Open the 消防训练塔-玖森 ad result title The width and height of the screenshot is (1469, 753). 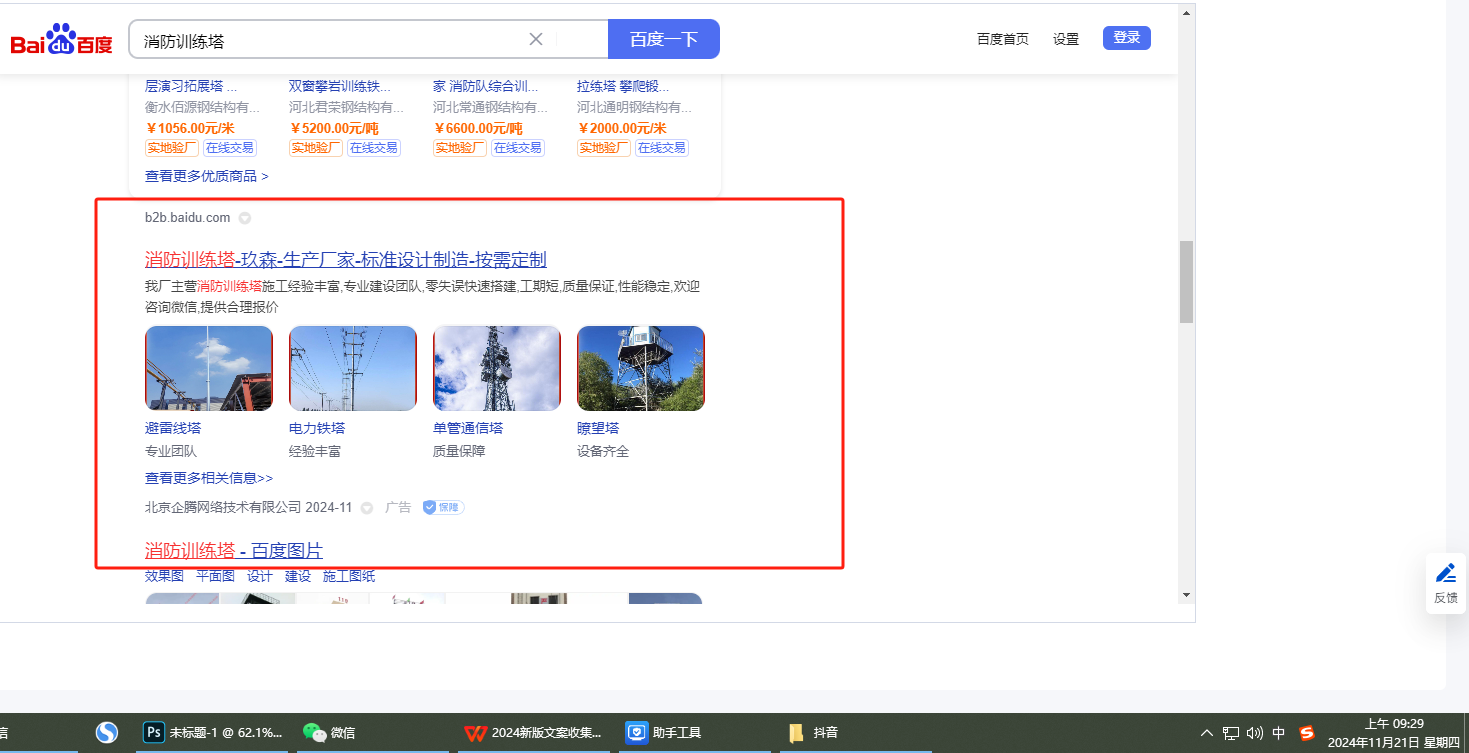[x=345, y=260]
